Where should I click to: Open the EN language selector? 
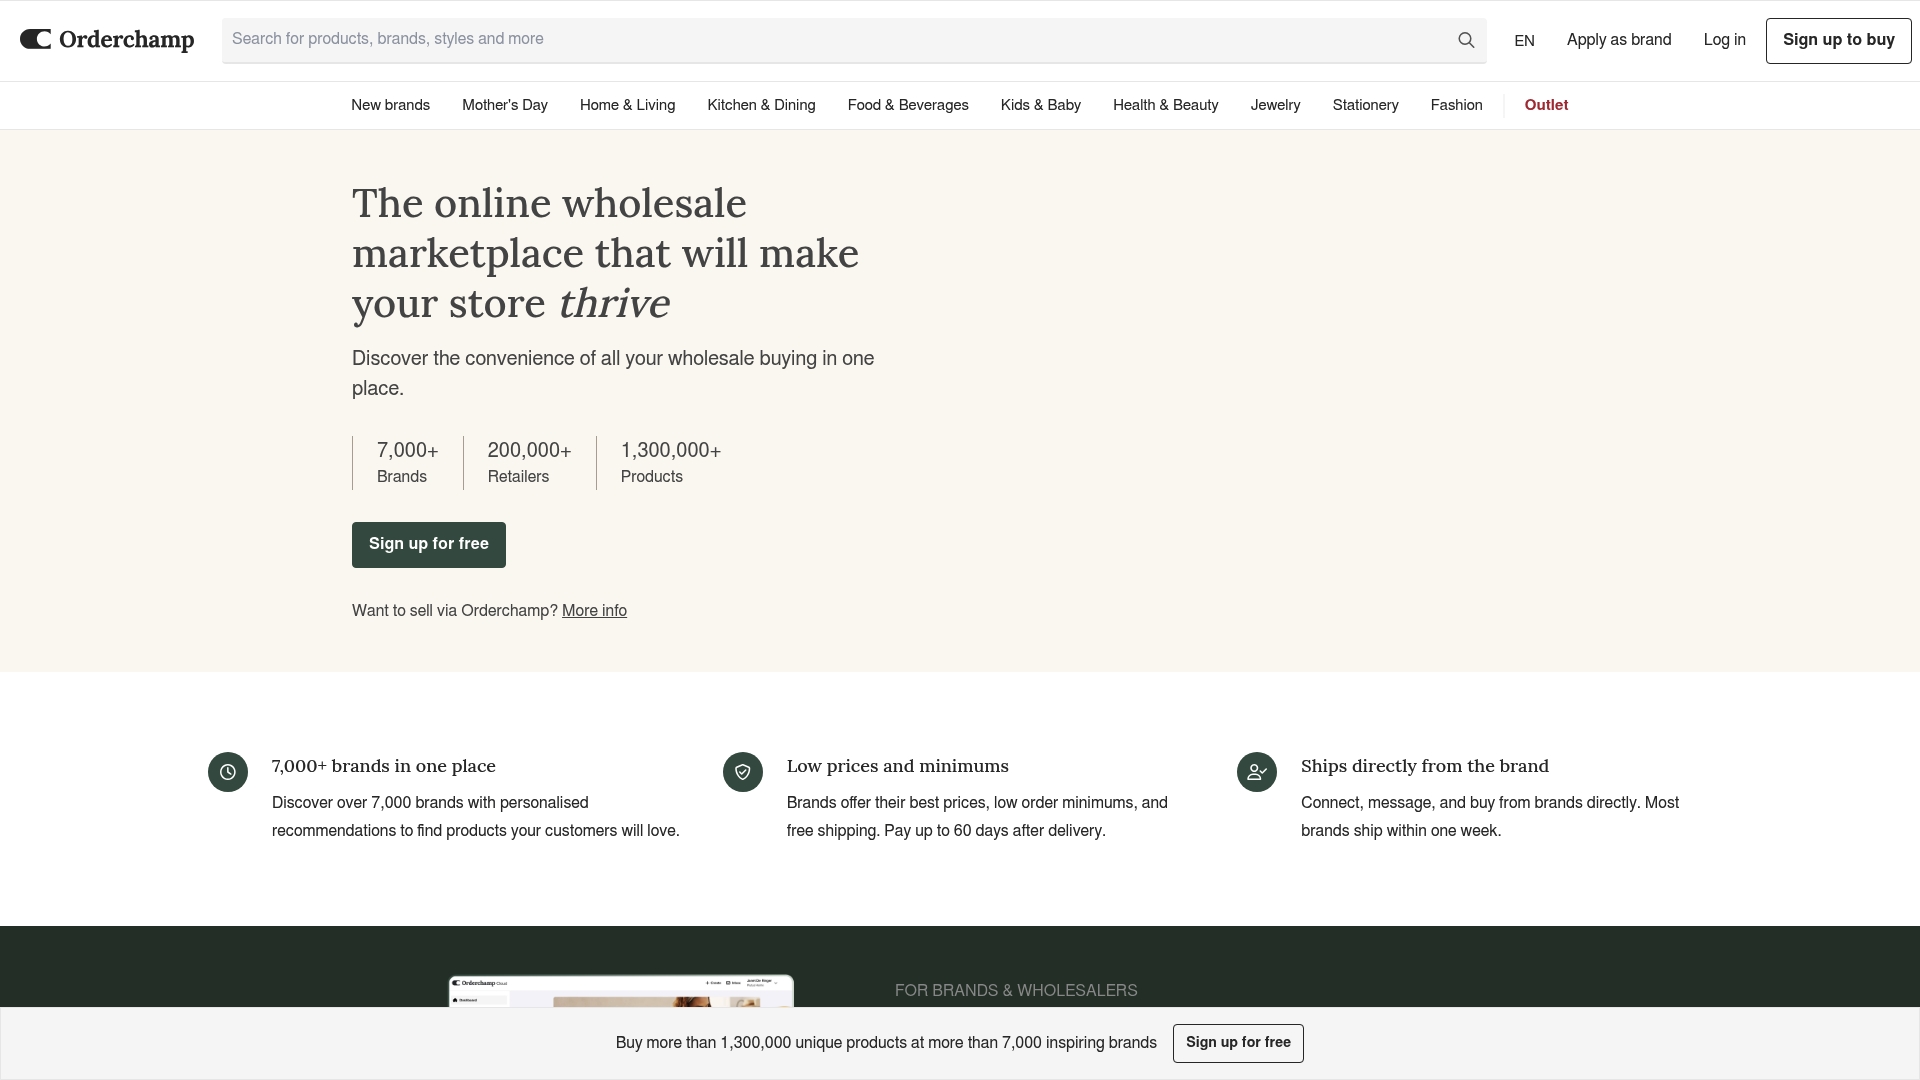tap(1524, 41)
